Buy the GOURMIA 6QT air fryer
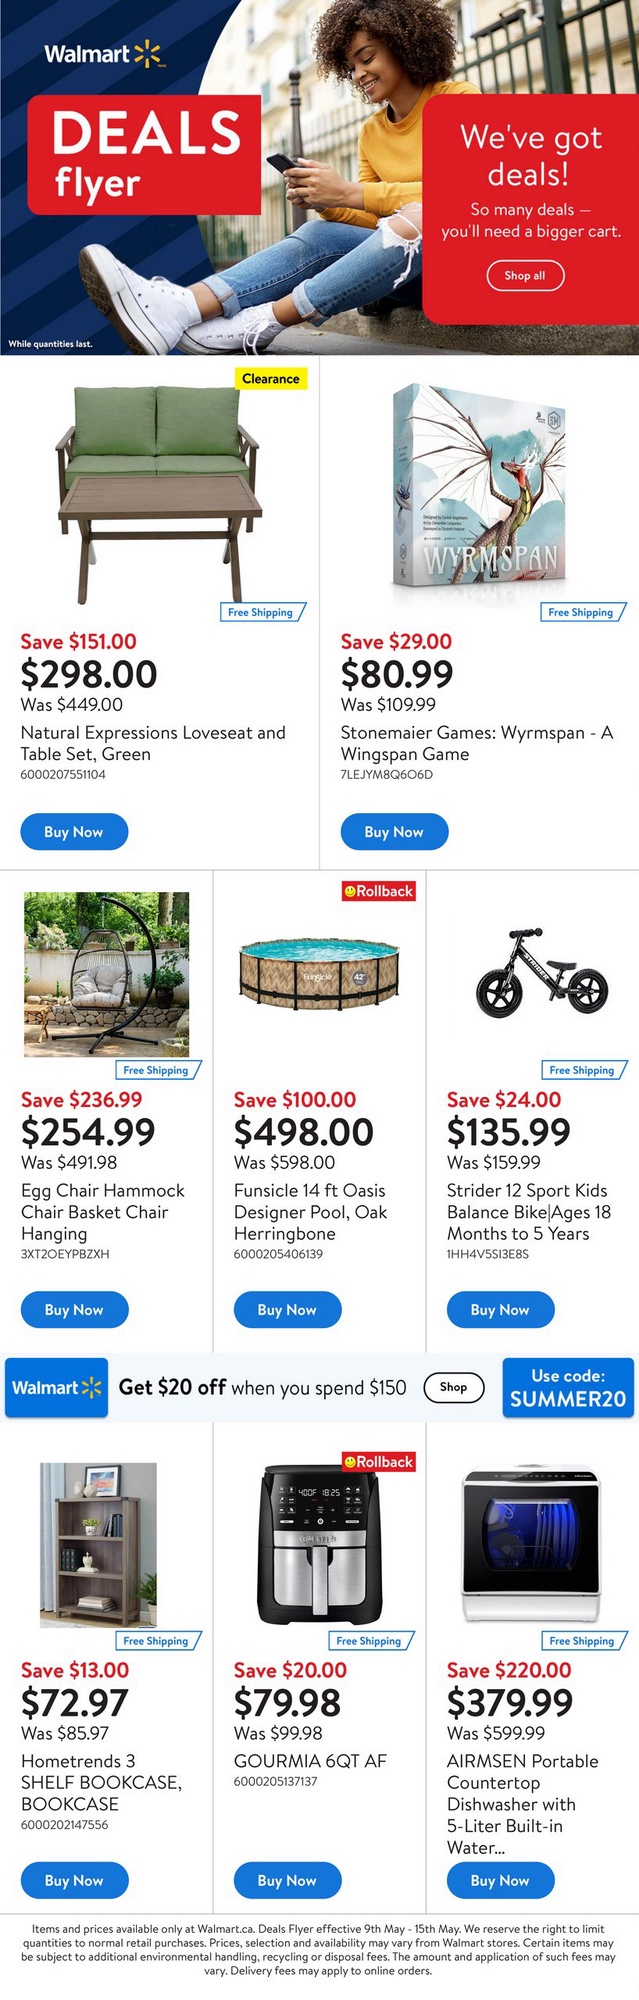This screenshot has height=2000, width=639. (x=287, y=1881)
